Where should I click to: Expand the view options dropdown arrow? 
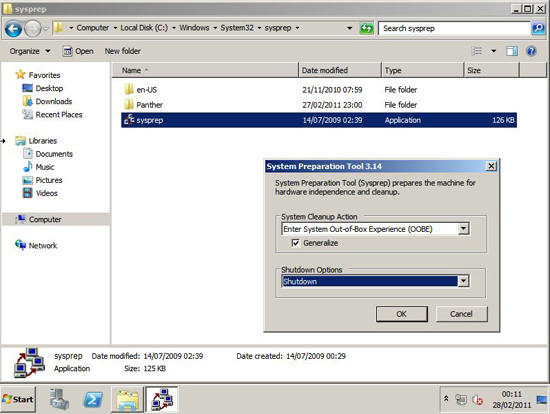pyautogui.click(x=494, y=51)
